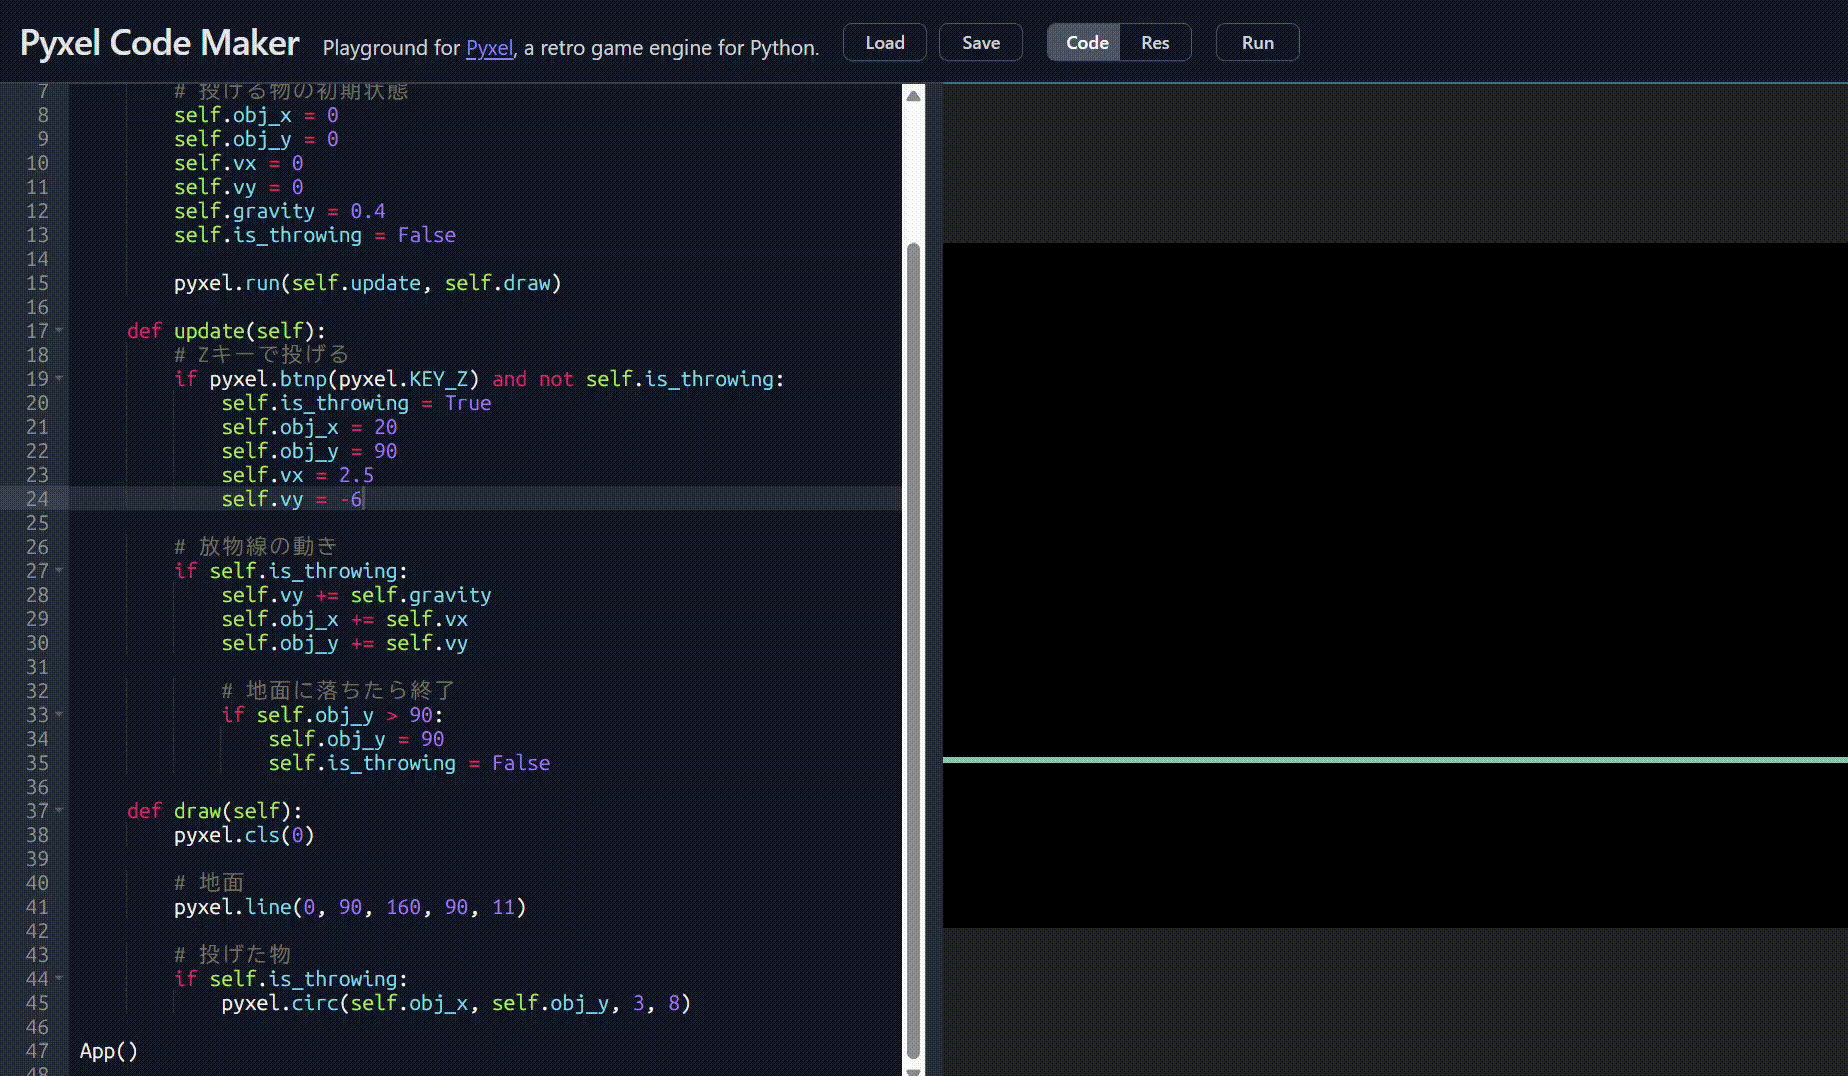Click the pyxel.circ drawing call

point(456,1003)
